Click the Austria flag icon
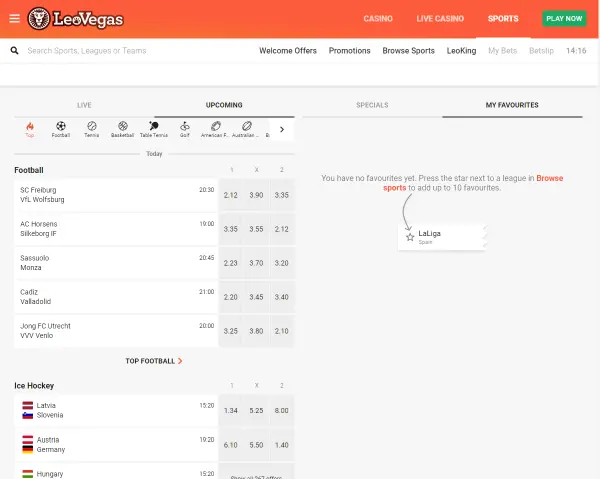The image size is (600, 479). 28,440
